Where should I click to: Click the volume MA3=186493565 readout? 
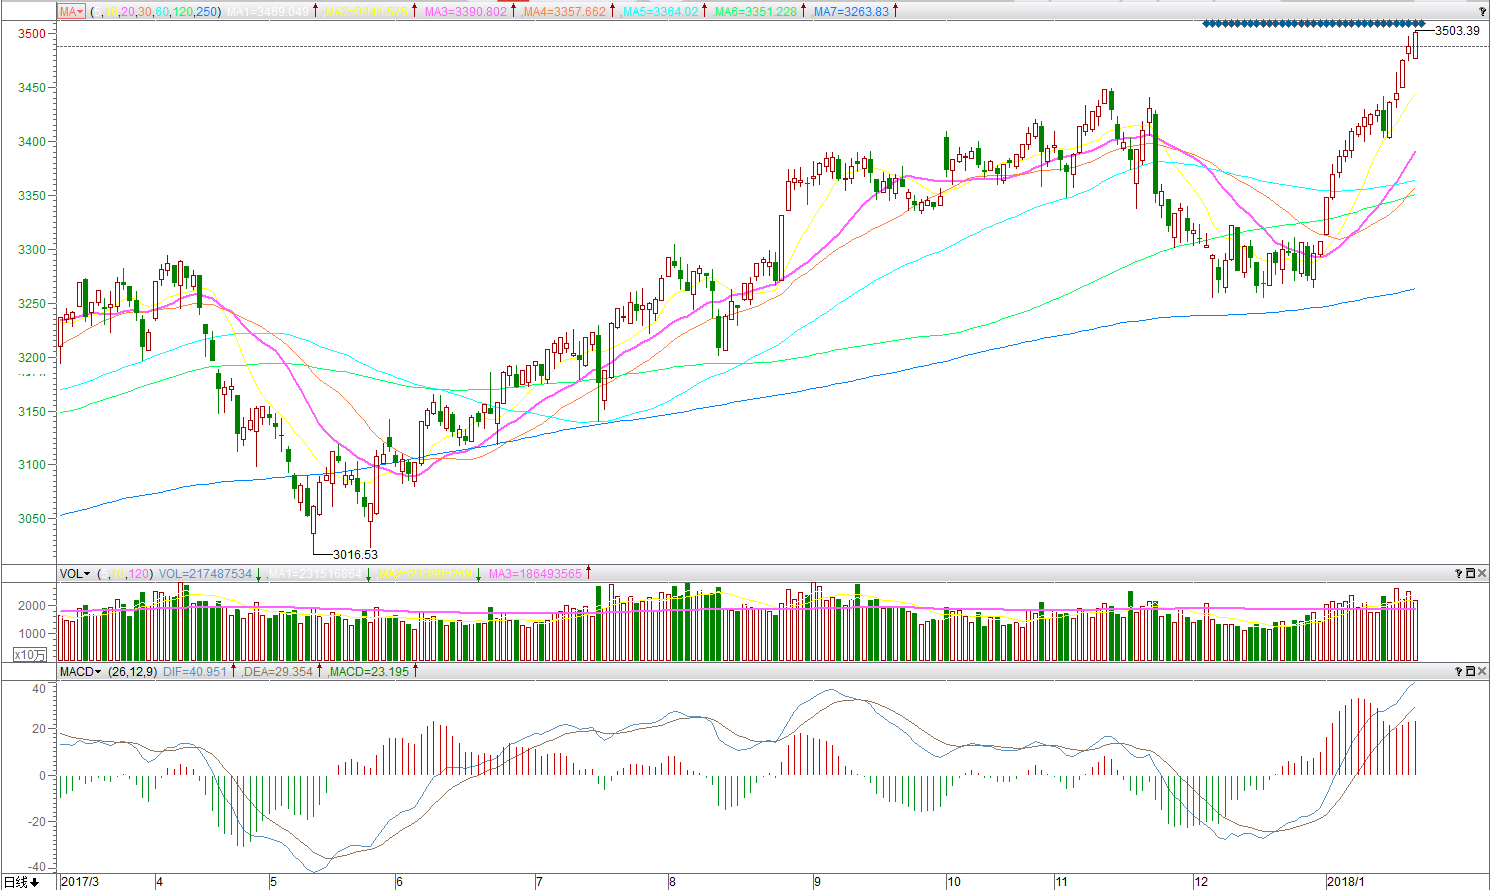[x=535, y=574]
